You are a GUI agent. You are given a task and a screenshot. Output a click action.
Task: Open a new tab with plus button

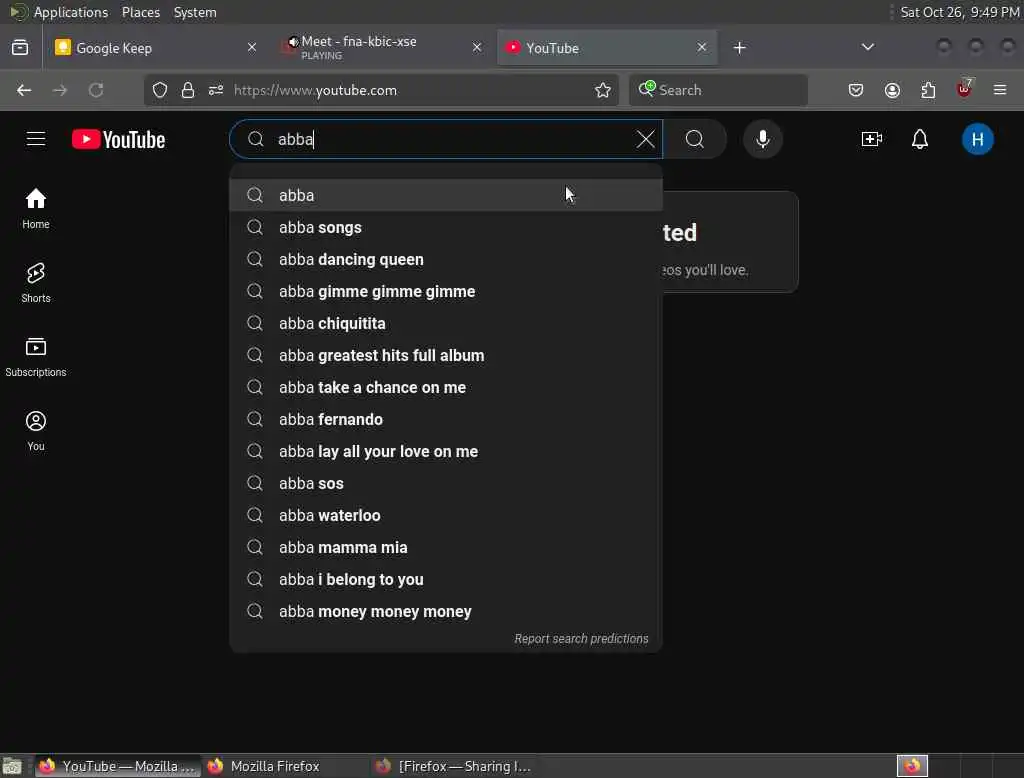click(739, 48)
